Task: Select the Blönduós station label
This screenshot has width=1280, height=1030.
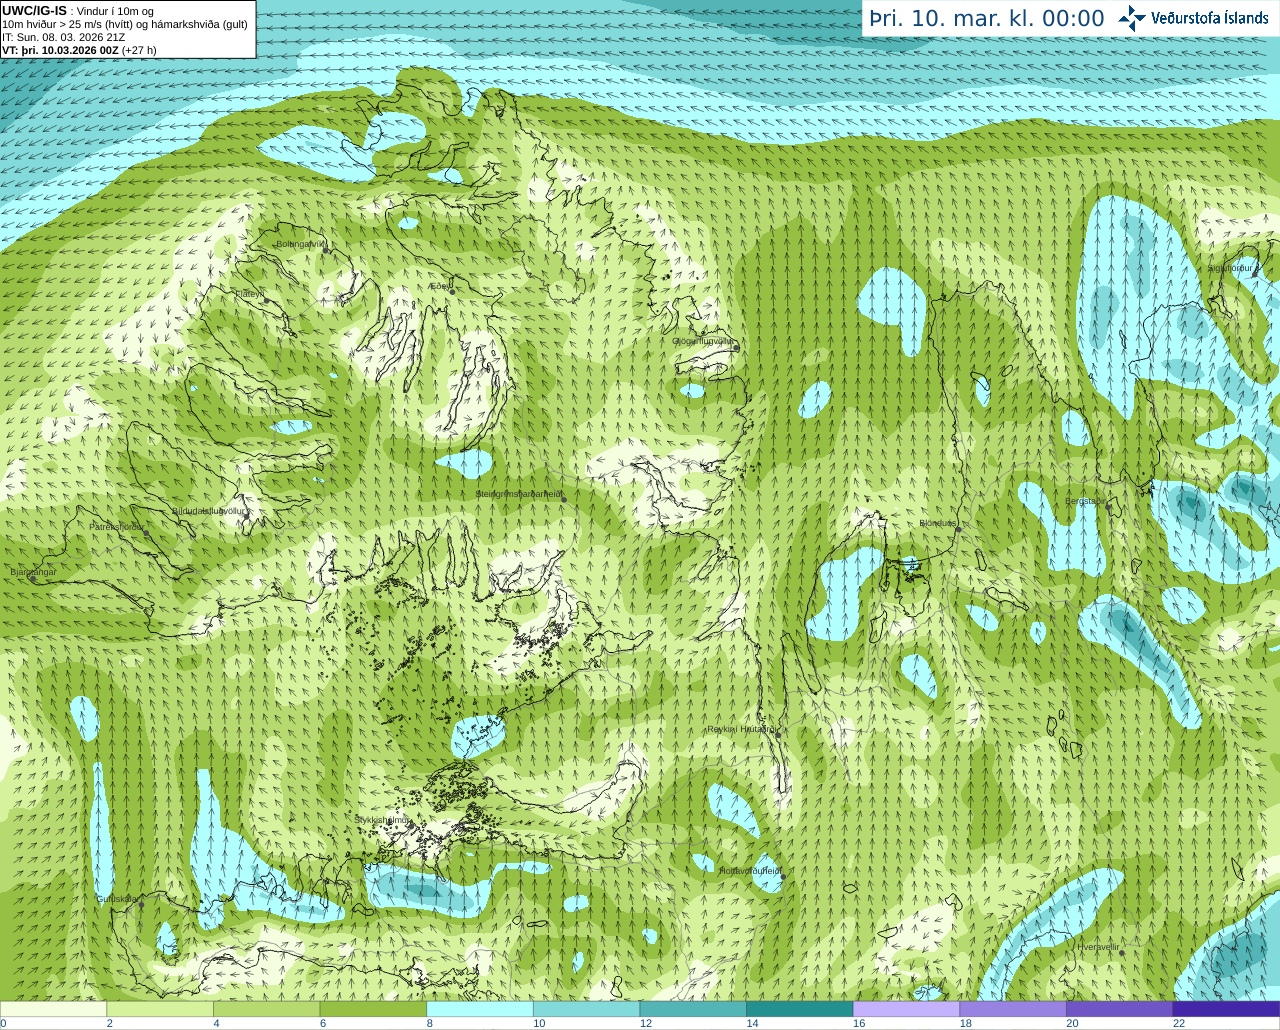Action: [x=938, y=523]
